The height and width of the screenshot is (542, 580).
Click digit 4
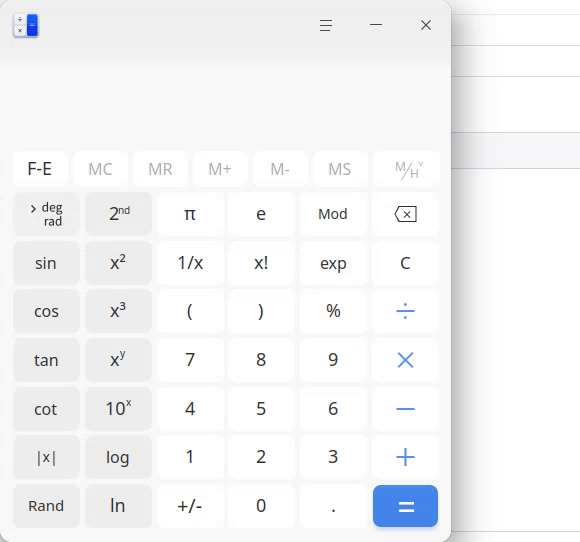(190, 409)
